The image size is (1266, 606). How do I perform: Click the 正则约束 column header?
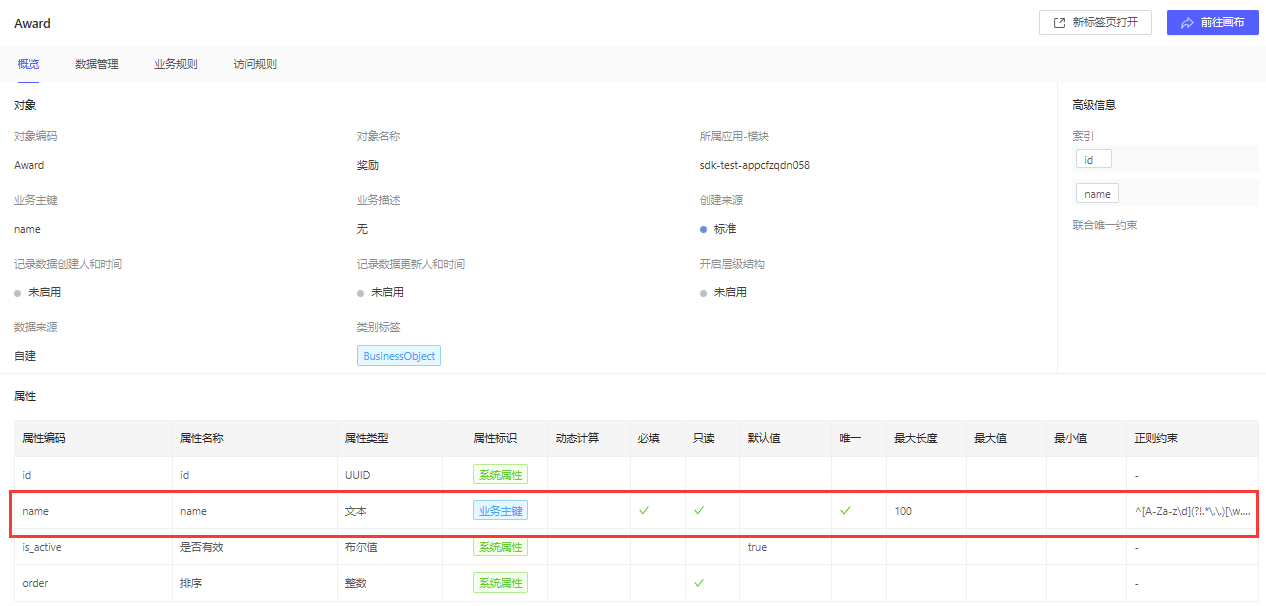1156,438
